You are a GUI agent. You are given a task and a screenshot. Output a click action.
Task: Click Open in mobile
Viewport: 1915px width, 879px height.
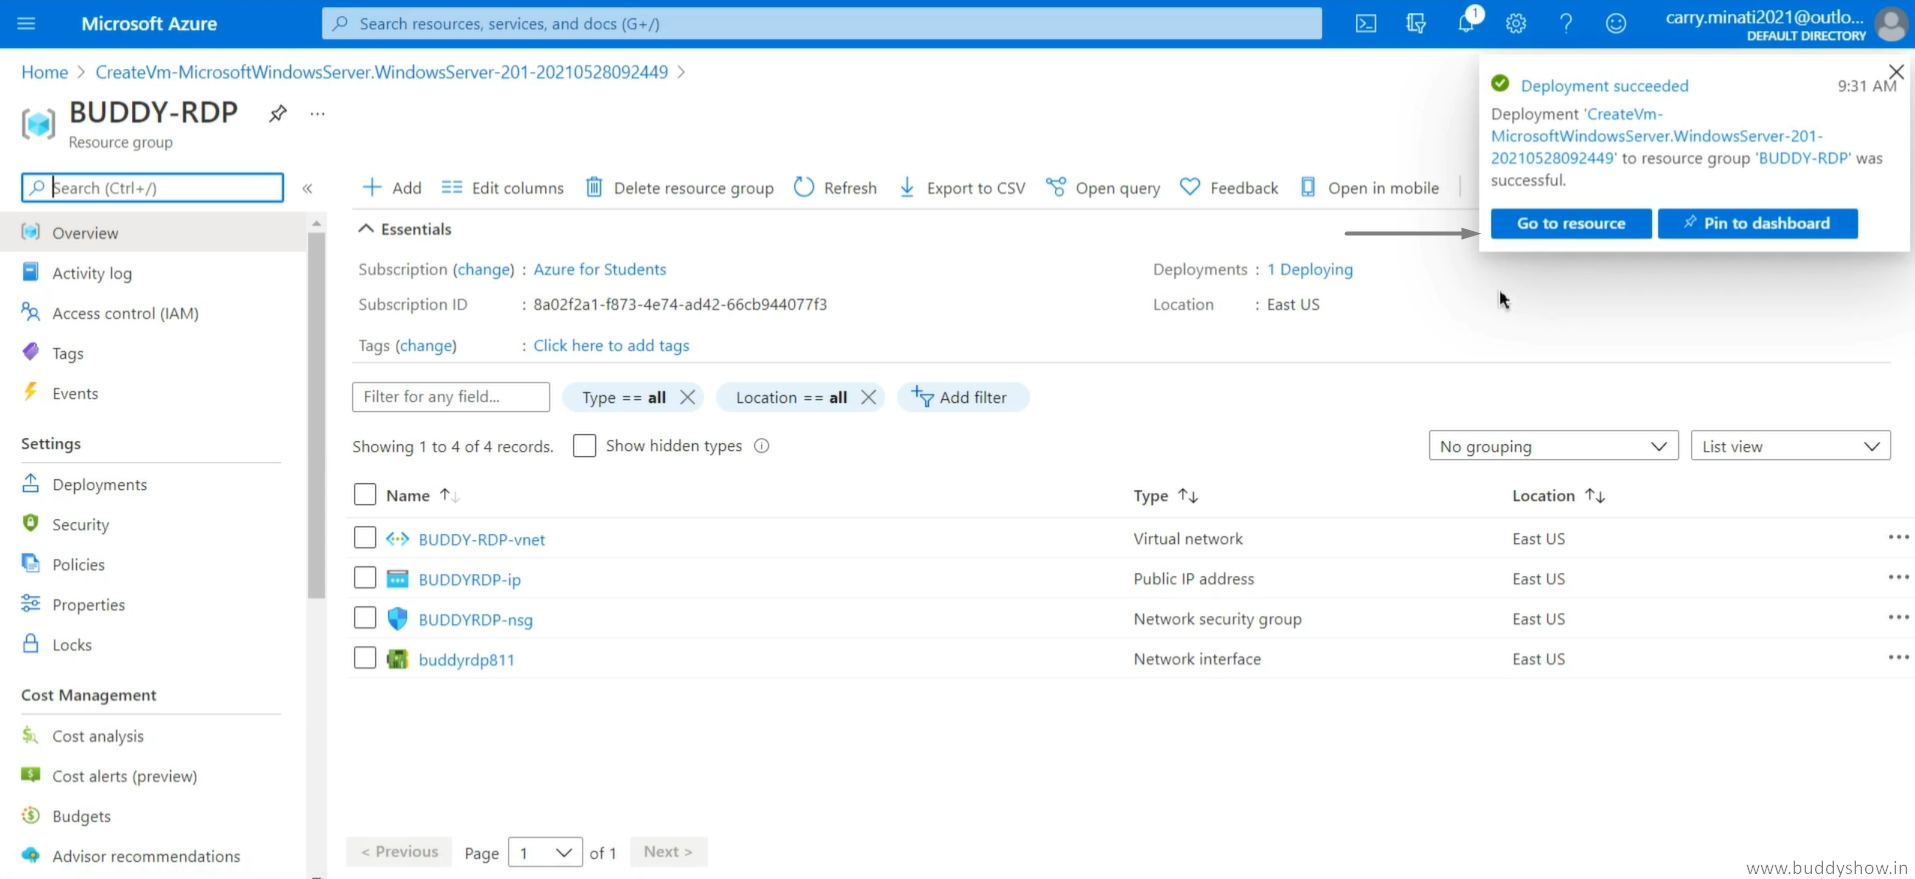(1369, 188)
